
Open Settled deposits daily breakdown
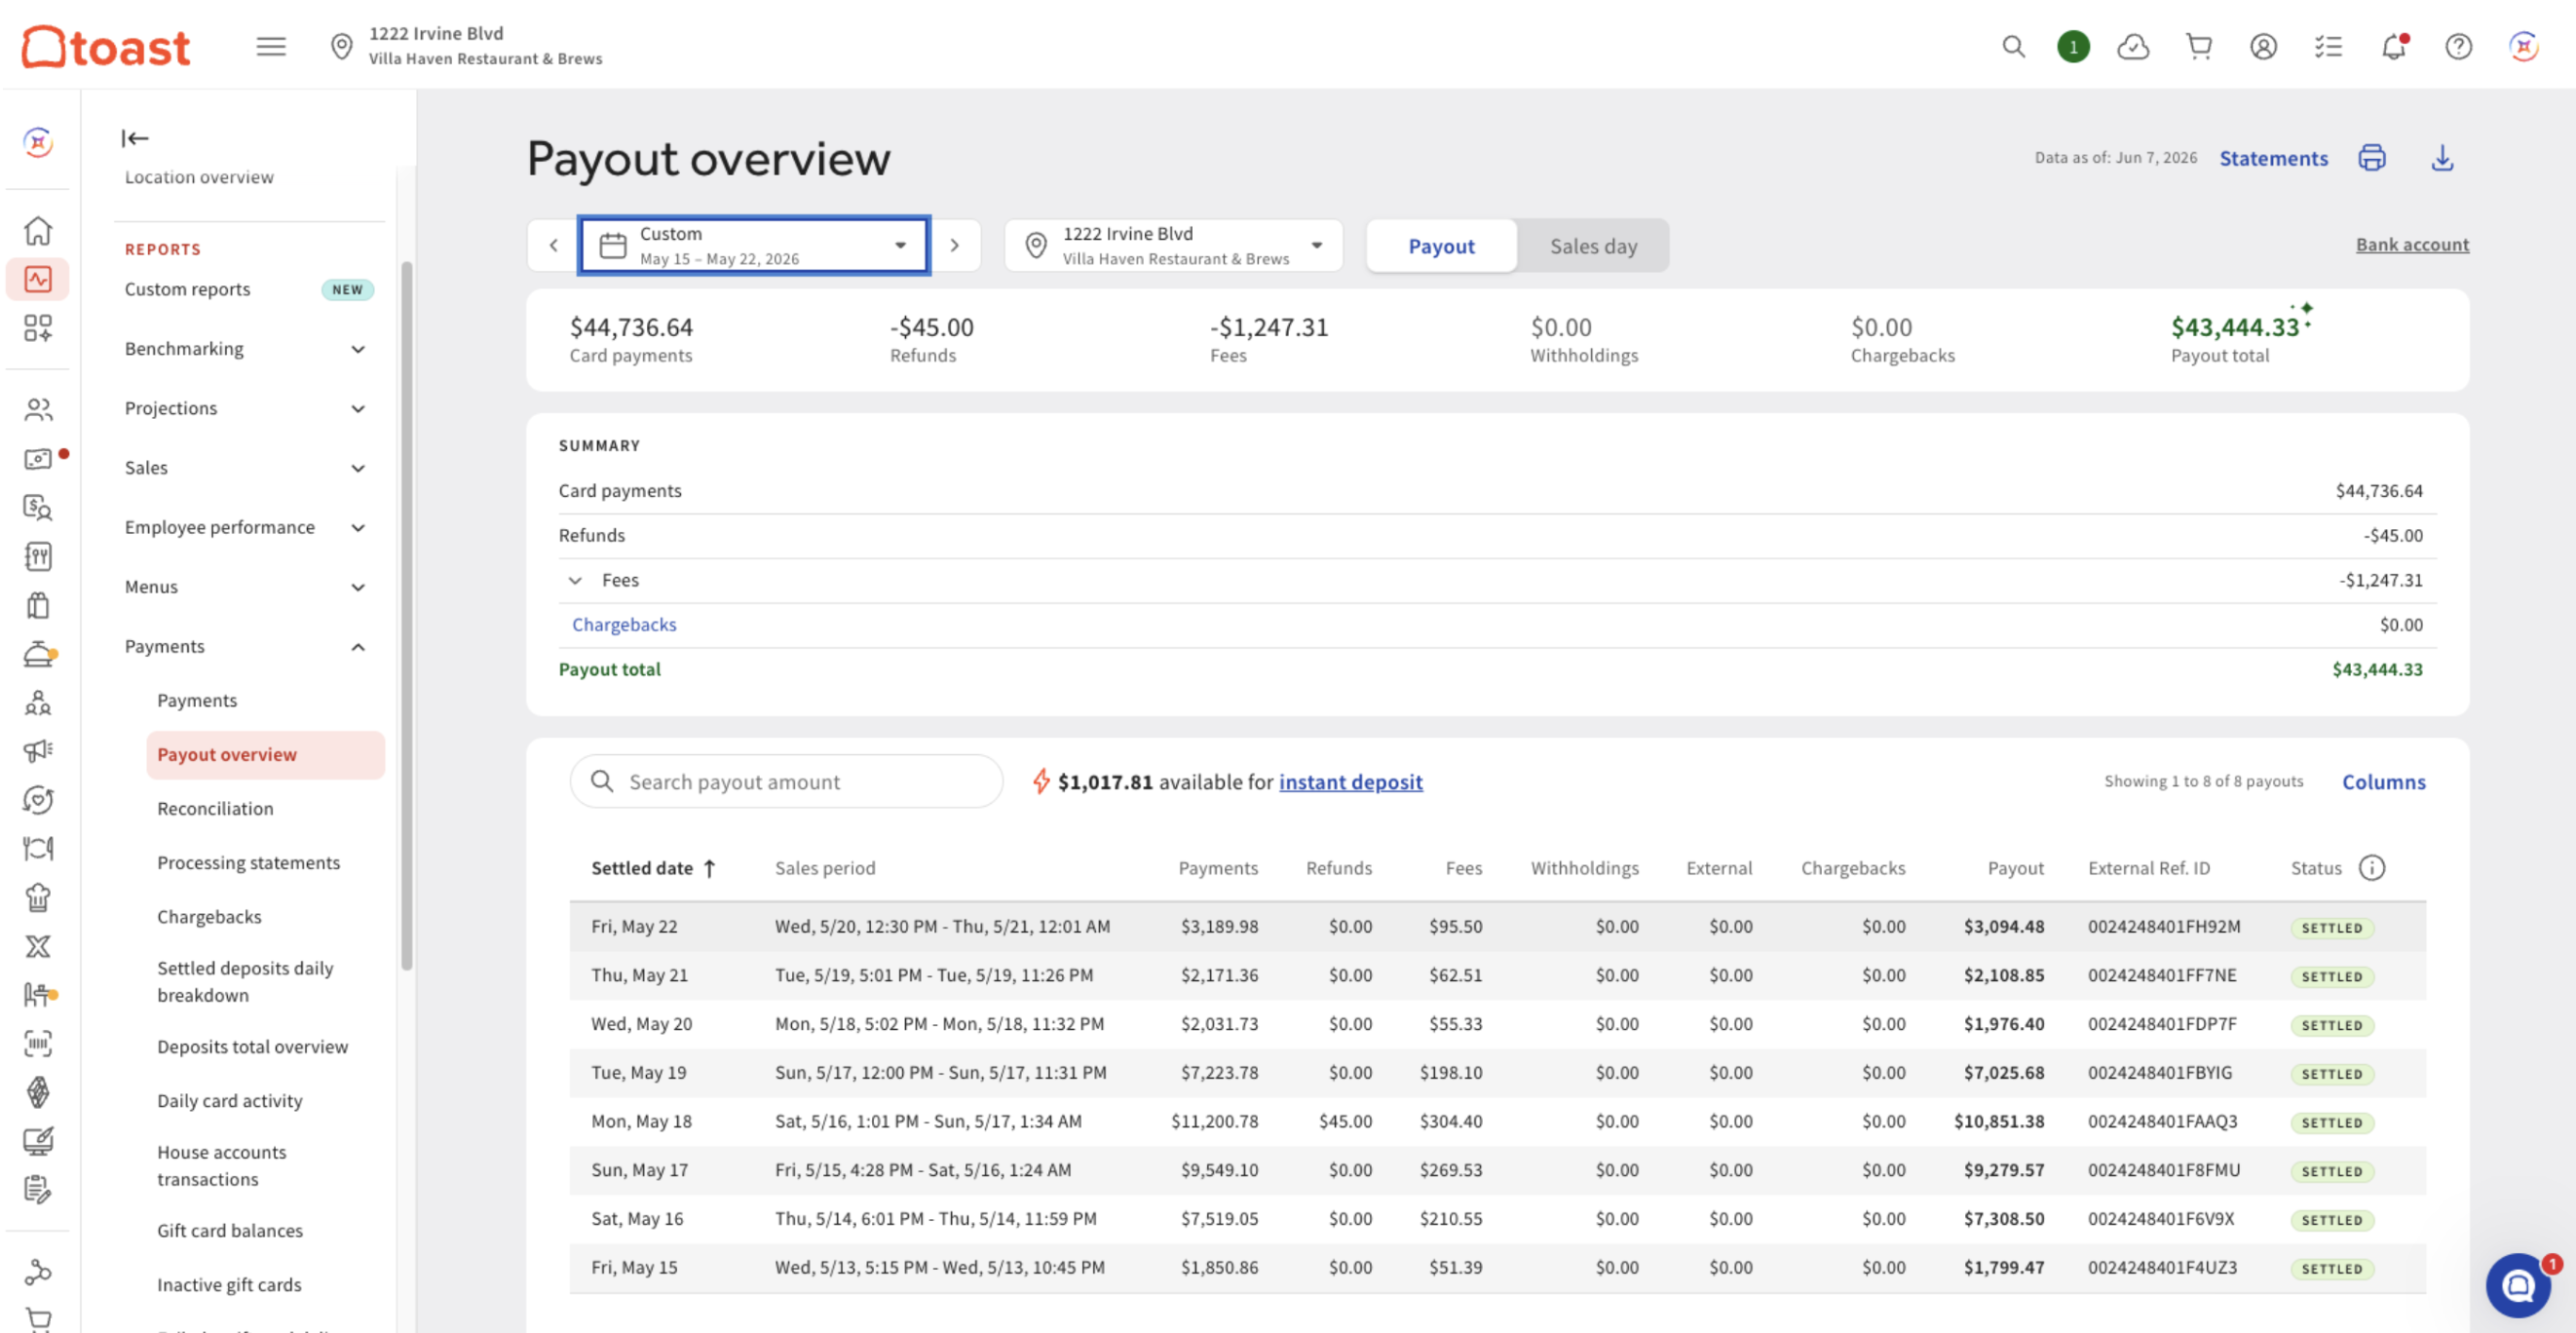pos(245,981)
